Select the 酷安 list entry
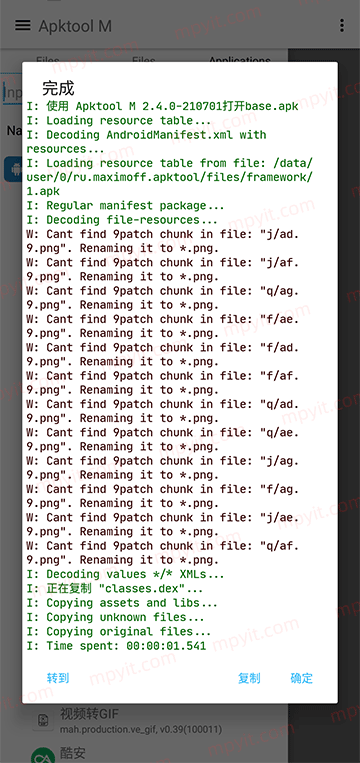This screenshot has height=763, width=360. [x=161, y=753]
